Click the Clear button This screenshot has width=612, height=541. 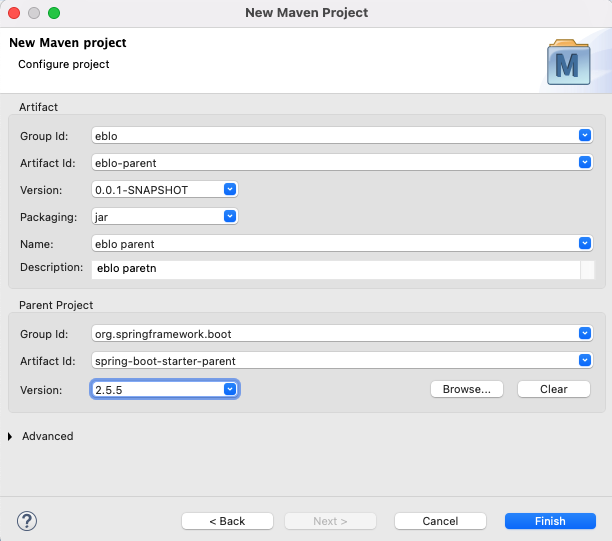click(x=554, y=389)
